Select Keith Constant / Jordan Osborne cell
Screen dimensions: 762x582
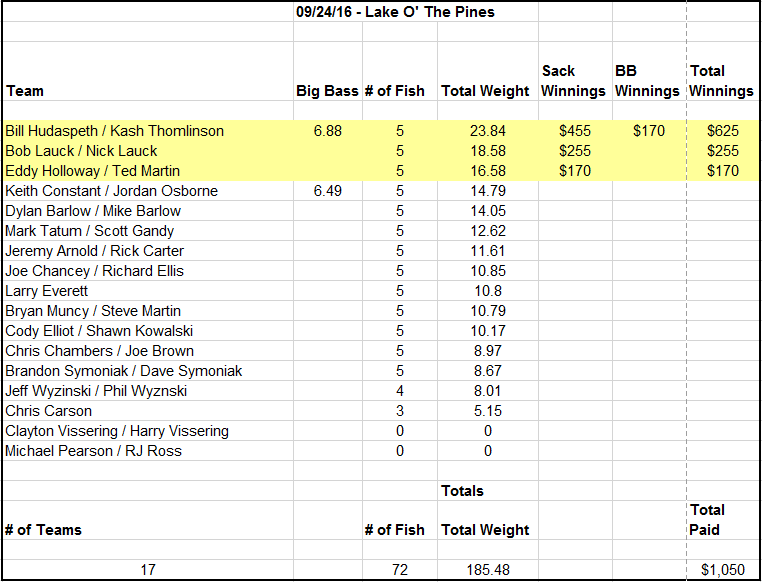pyautogui.click(x=148, y=190)
